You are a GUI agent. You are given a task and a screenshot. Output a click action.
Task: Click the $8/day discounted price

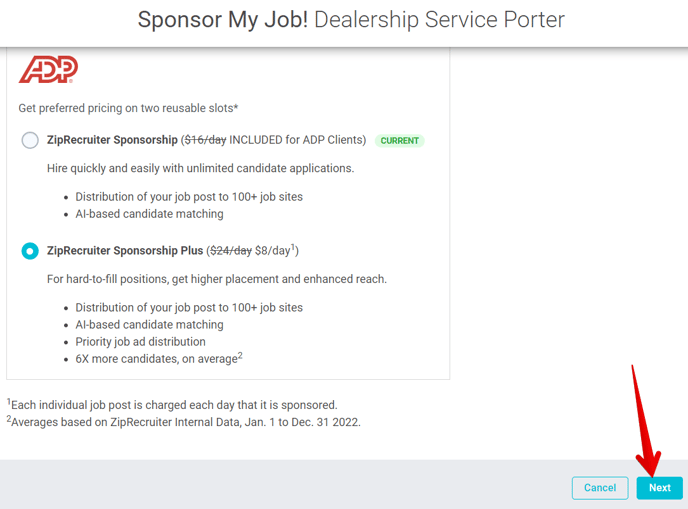(274, 251)
